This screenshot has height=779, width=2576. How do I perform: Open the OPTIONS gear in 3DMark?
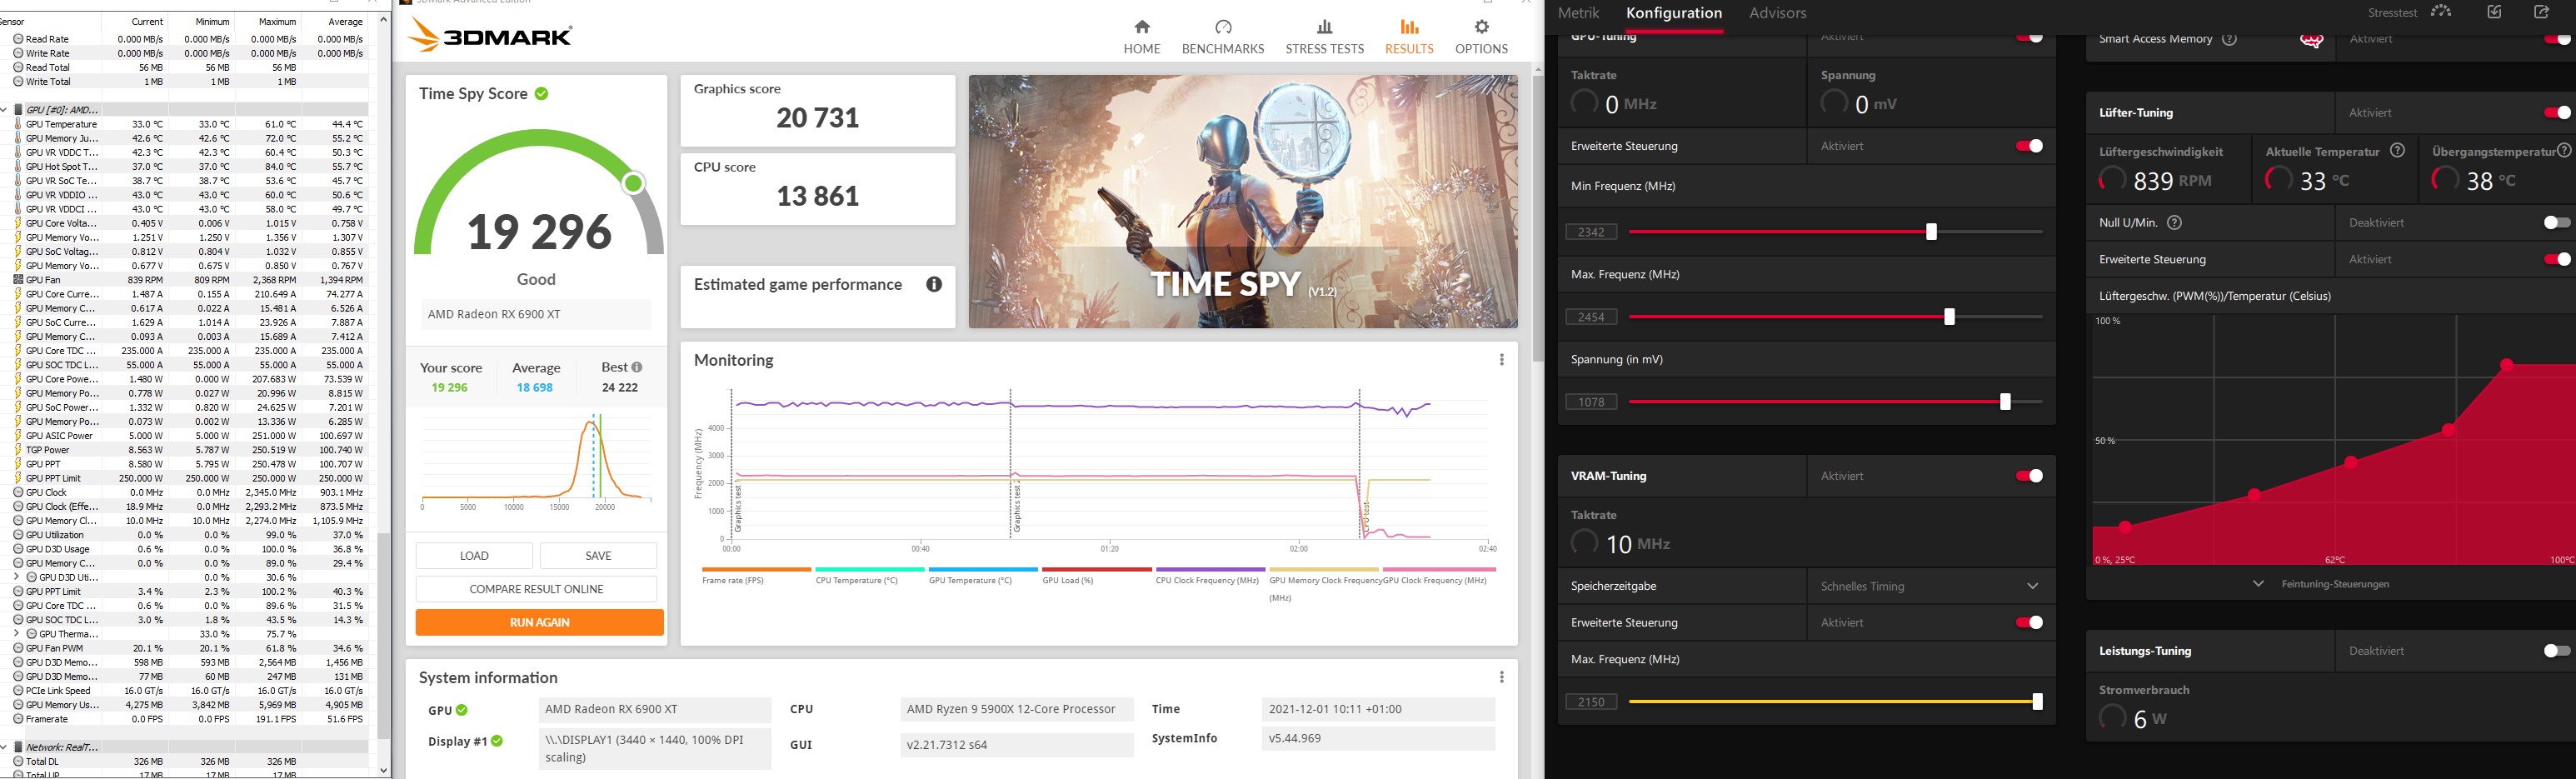[x=1481, y=27]
